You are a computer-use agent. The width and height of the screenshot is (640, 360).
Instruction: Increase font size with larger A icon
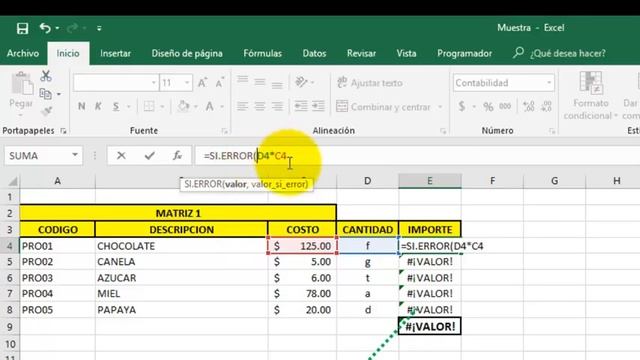click(202, 83)
